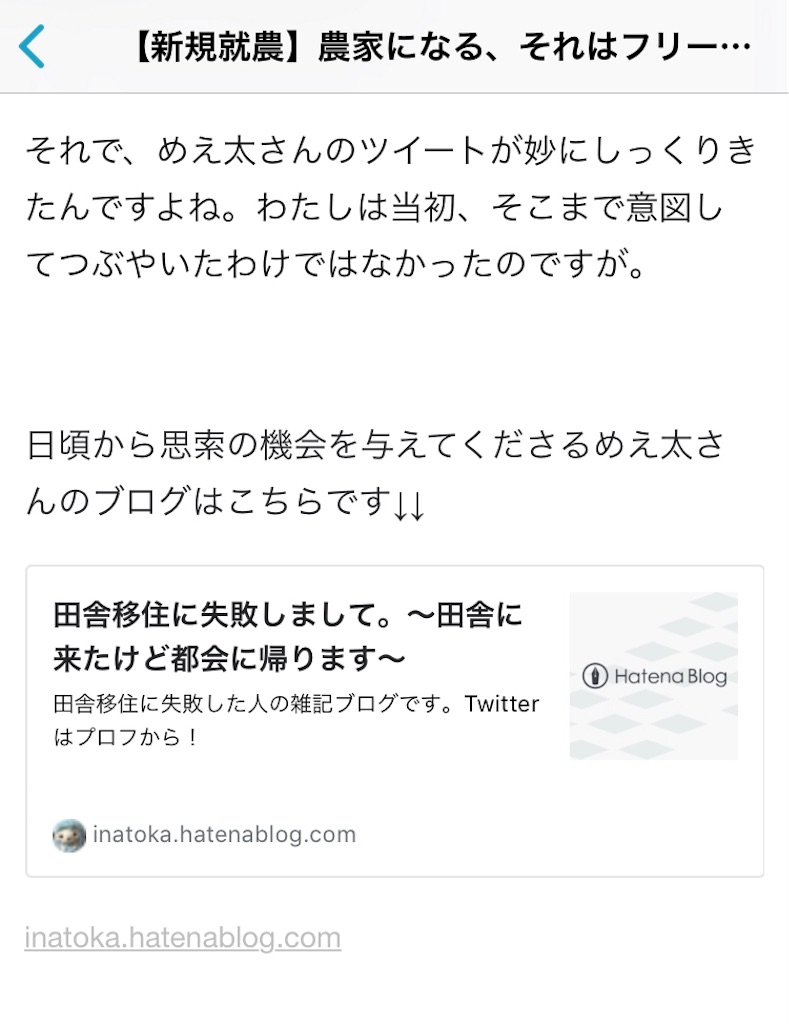This screenshot has height=1024, width=789.
Task: Return to previous page via back control
Action: [x=30, y=46]
